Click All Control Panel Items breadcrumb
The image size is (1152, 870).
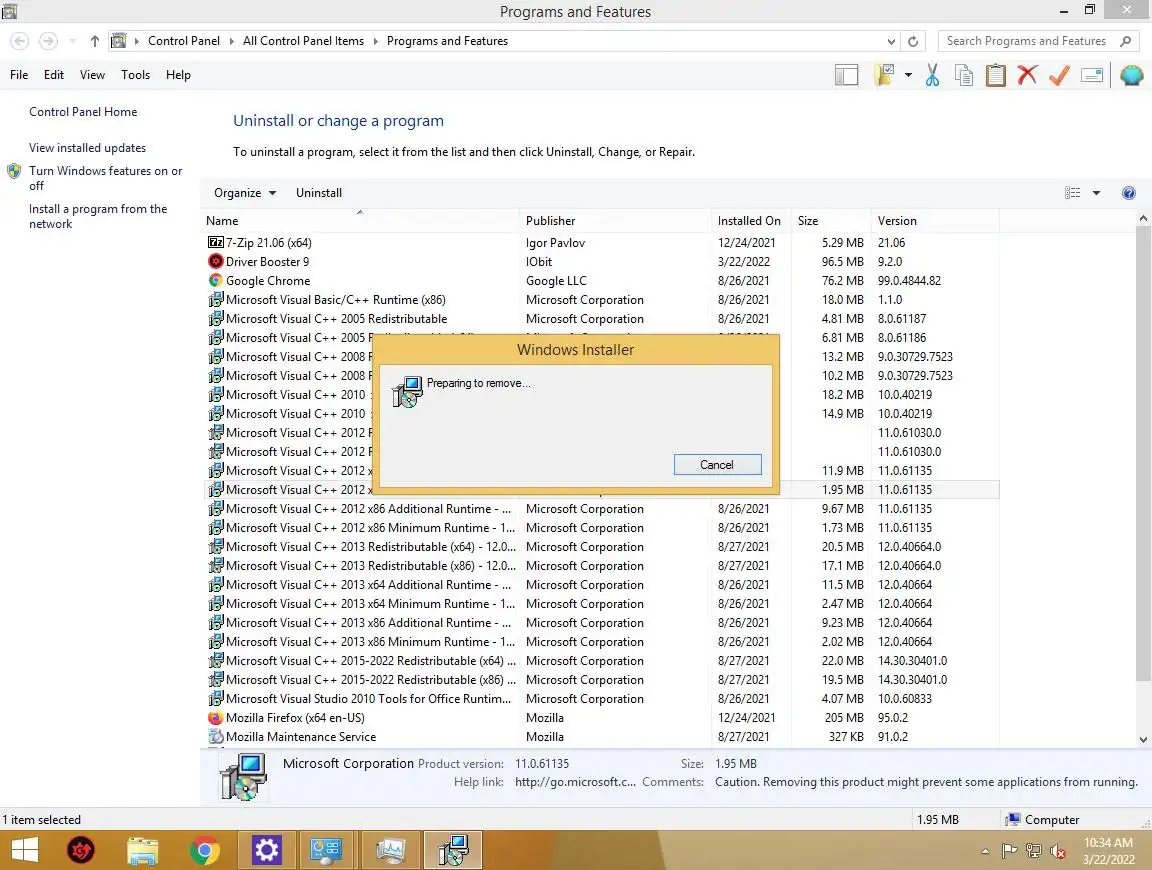(303, 41)
